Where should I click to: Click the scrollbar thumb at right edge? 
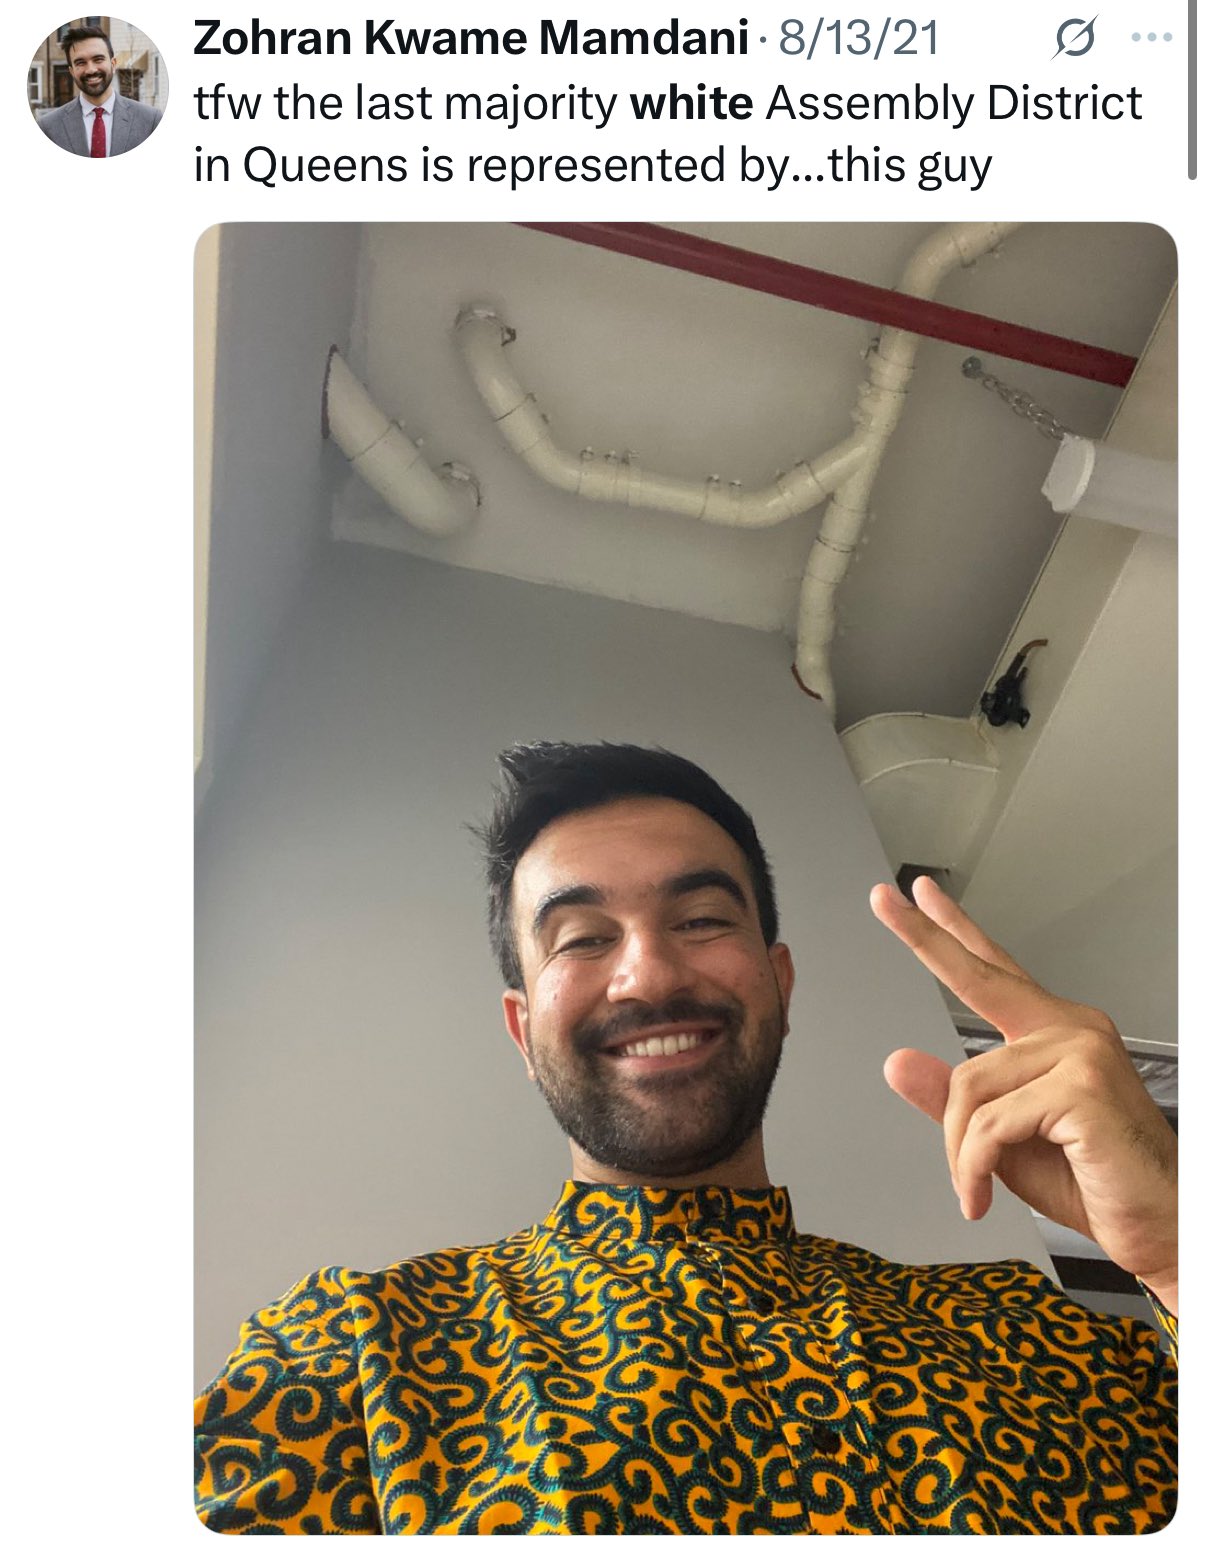click(1192, 90)
